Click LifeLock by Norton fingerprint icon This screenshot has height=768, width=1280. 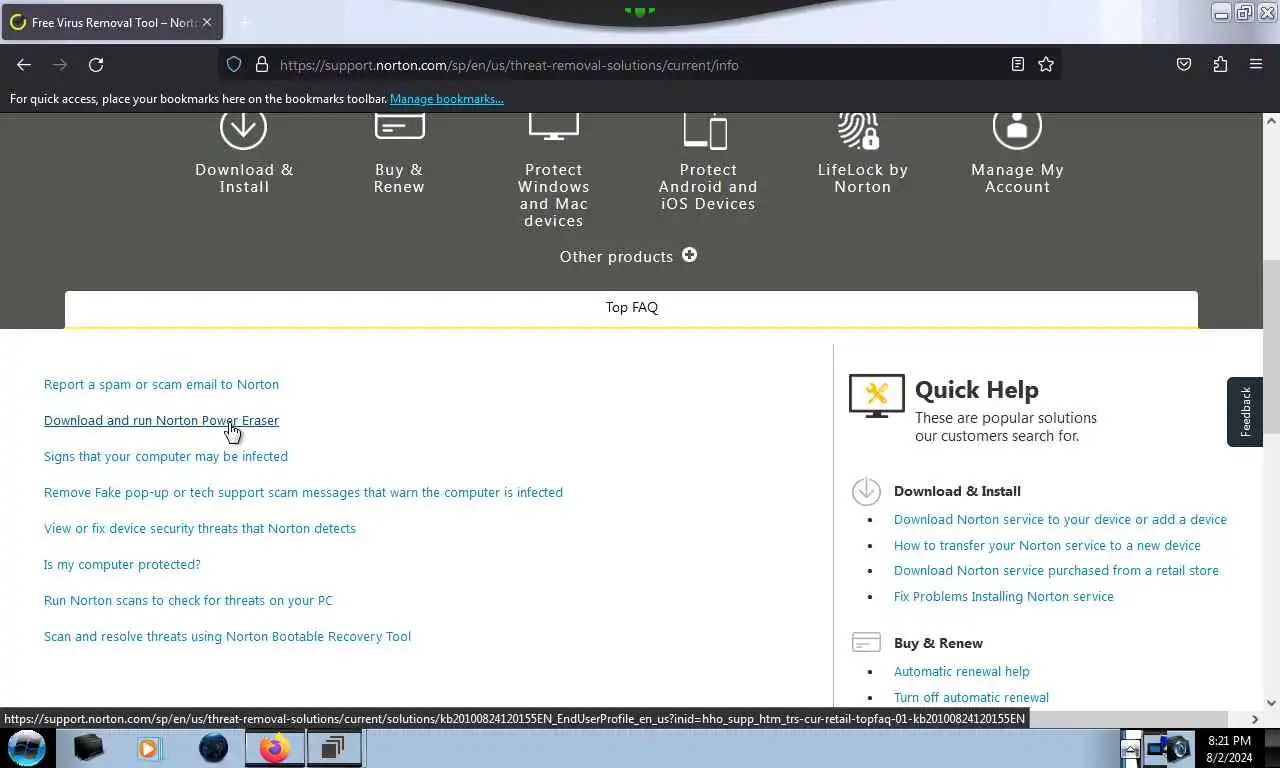point(859,130)
